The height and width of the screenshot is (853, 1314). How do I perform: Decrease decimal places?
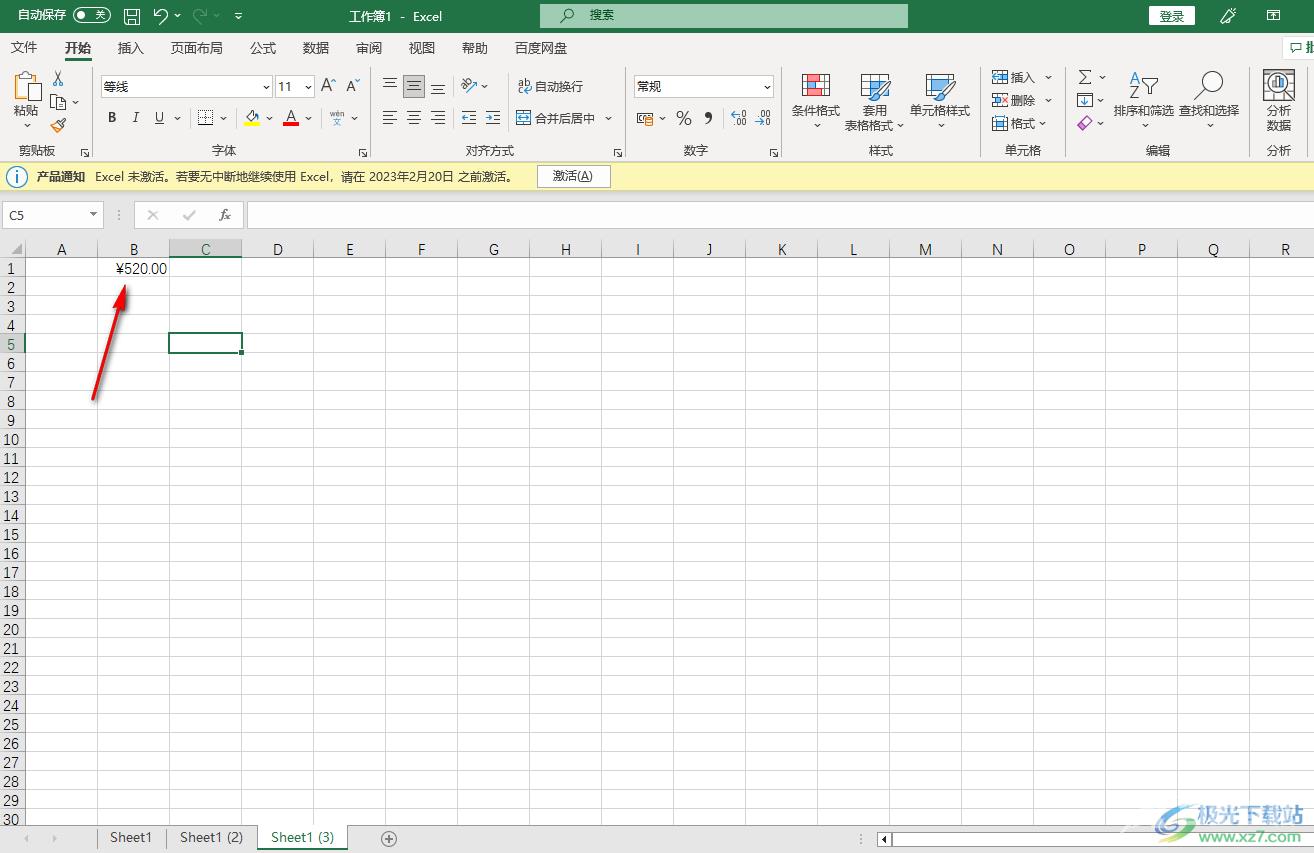pyautogui.click(x=765, y=118)
